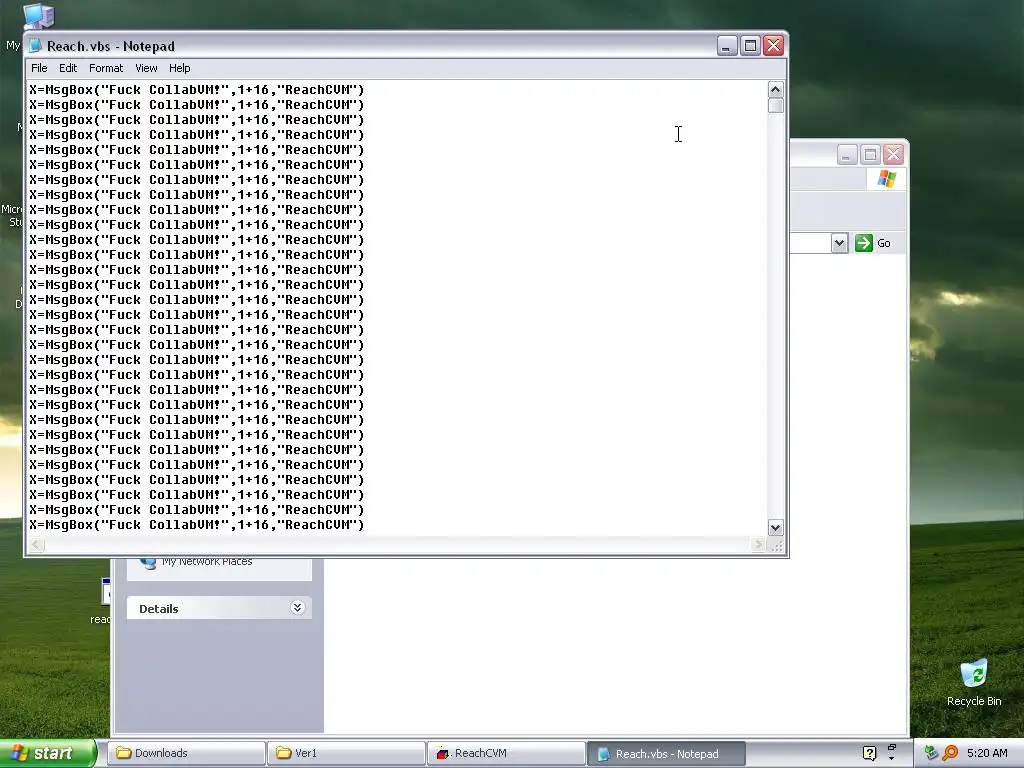
Task: Switch to Ver1 folder in taskbar
Action: tap(346, 753)
